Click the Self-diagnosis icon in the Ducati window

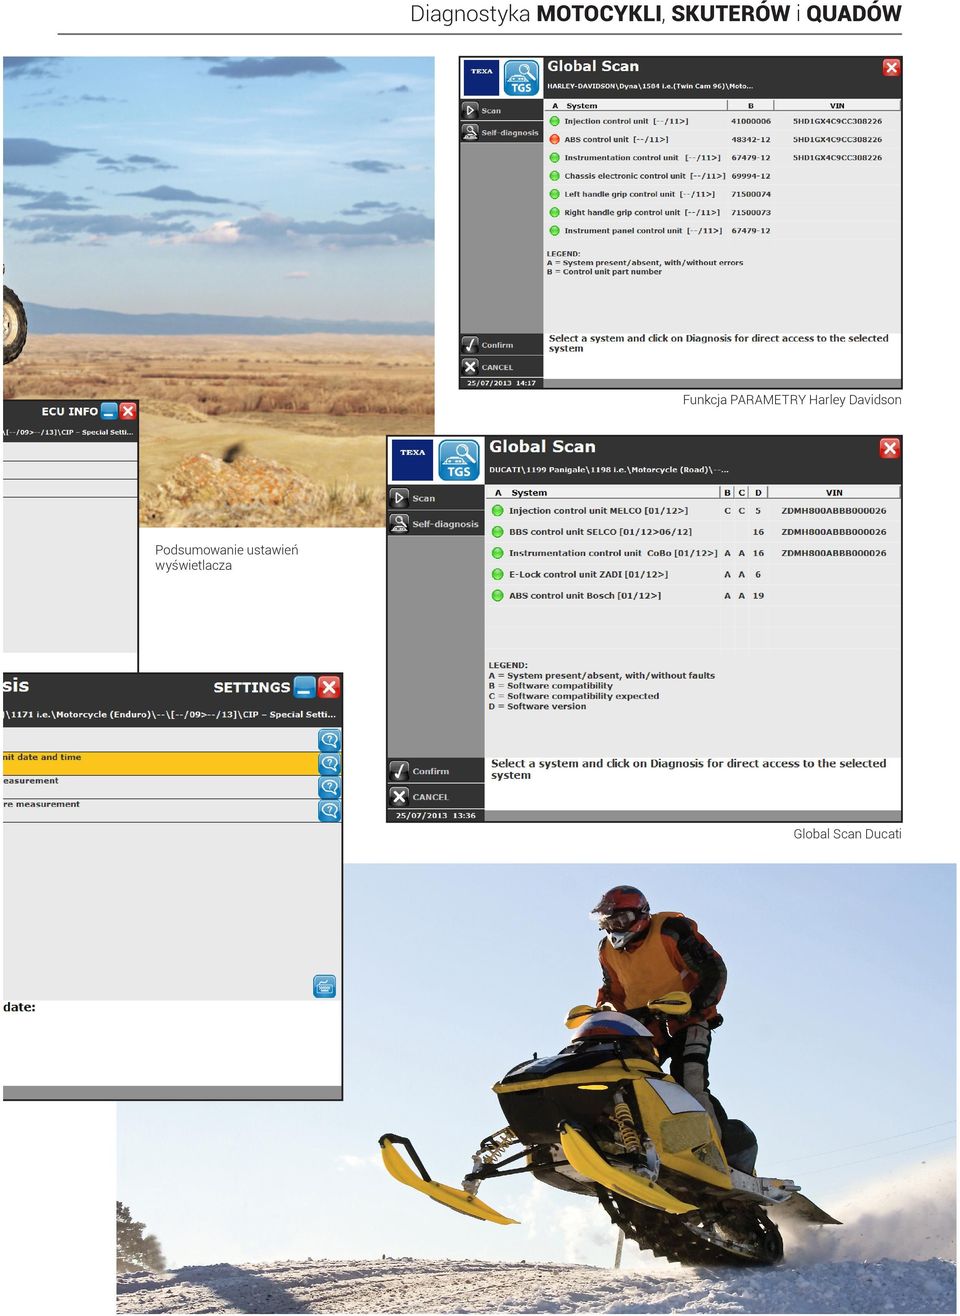(399, 523)
